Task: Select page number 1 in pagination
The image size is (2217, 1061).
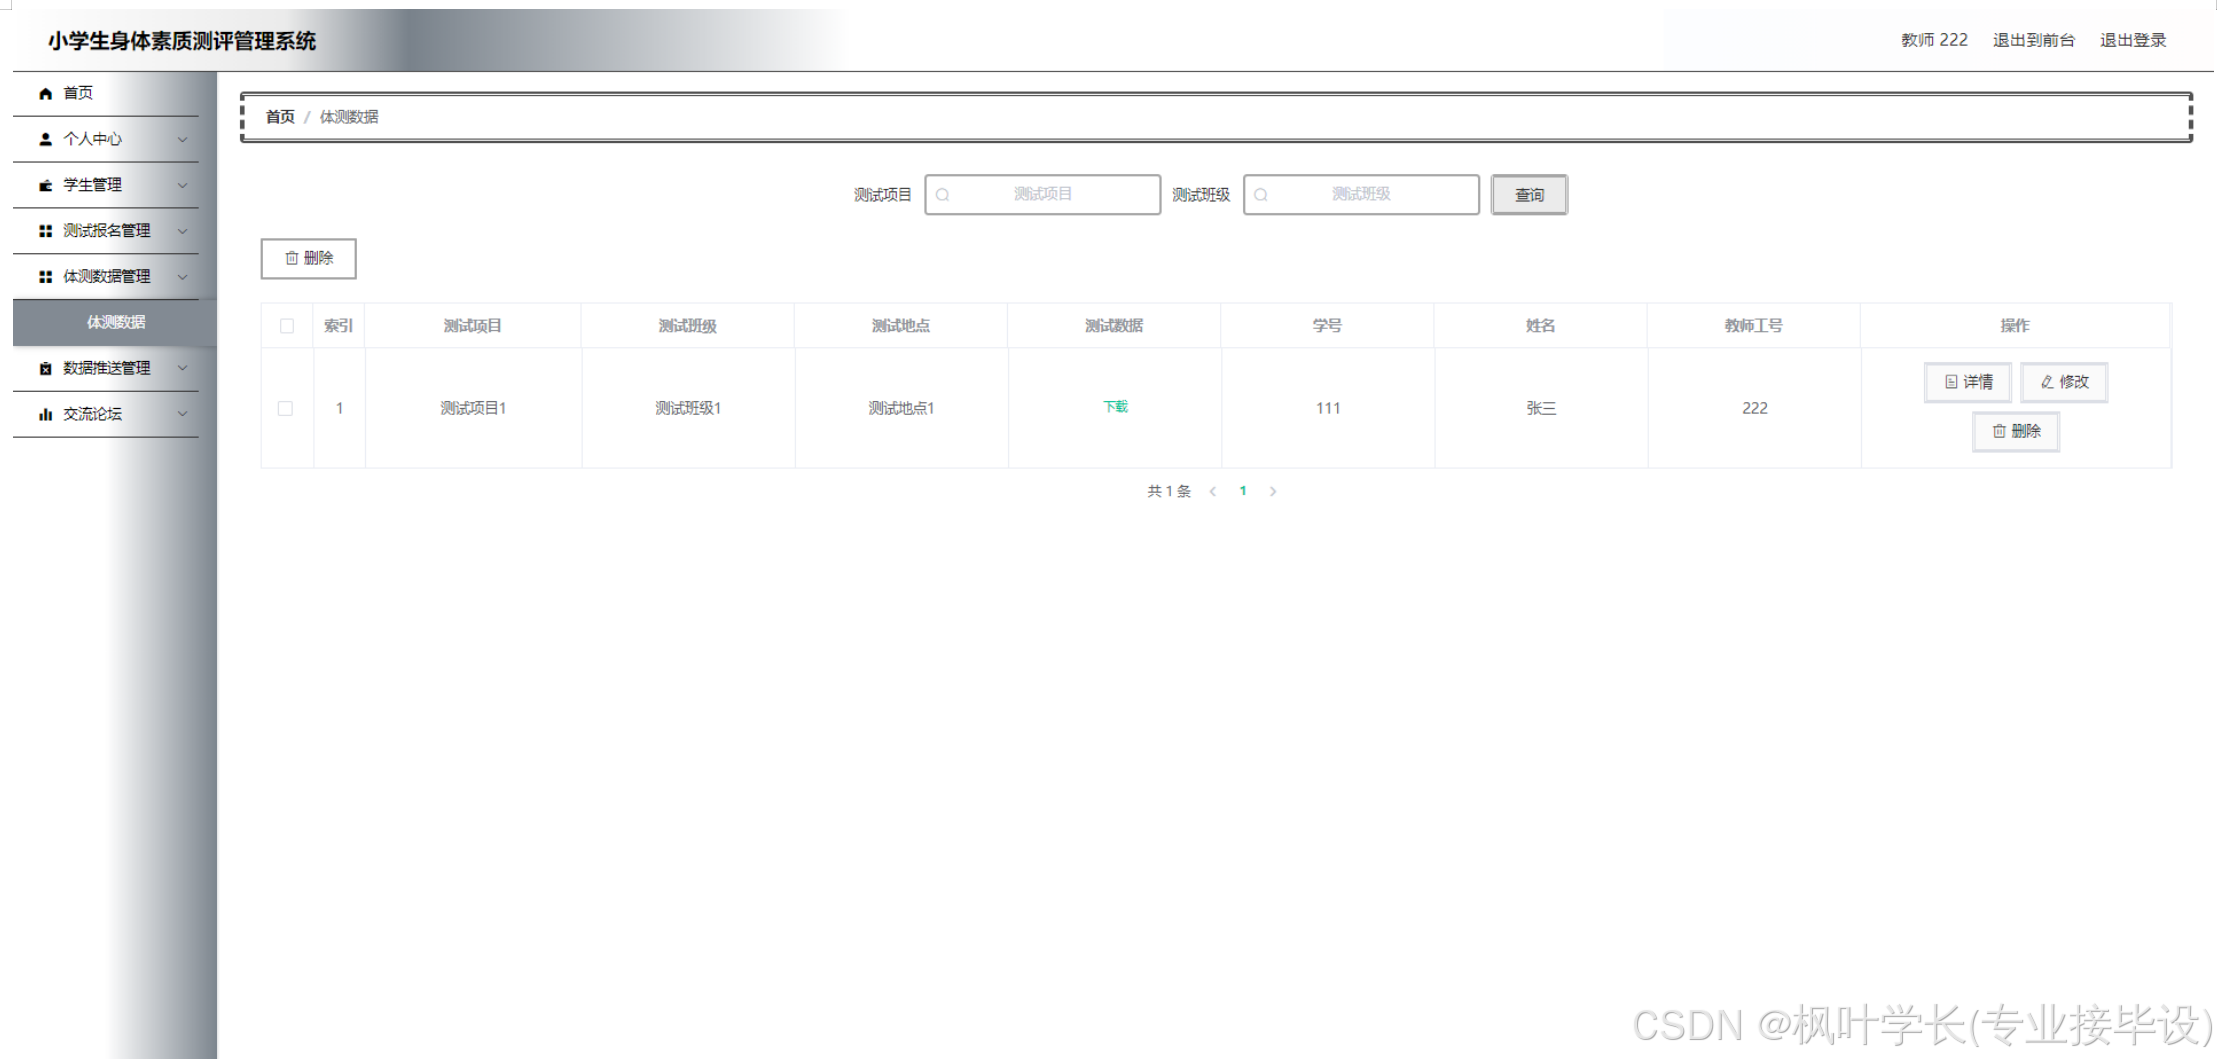Action: [1243, 491]
